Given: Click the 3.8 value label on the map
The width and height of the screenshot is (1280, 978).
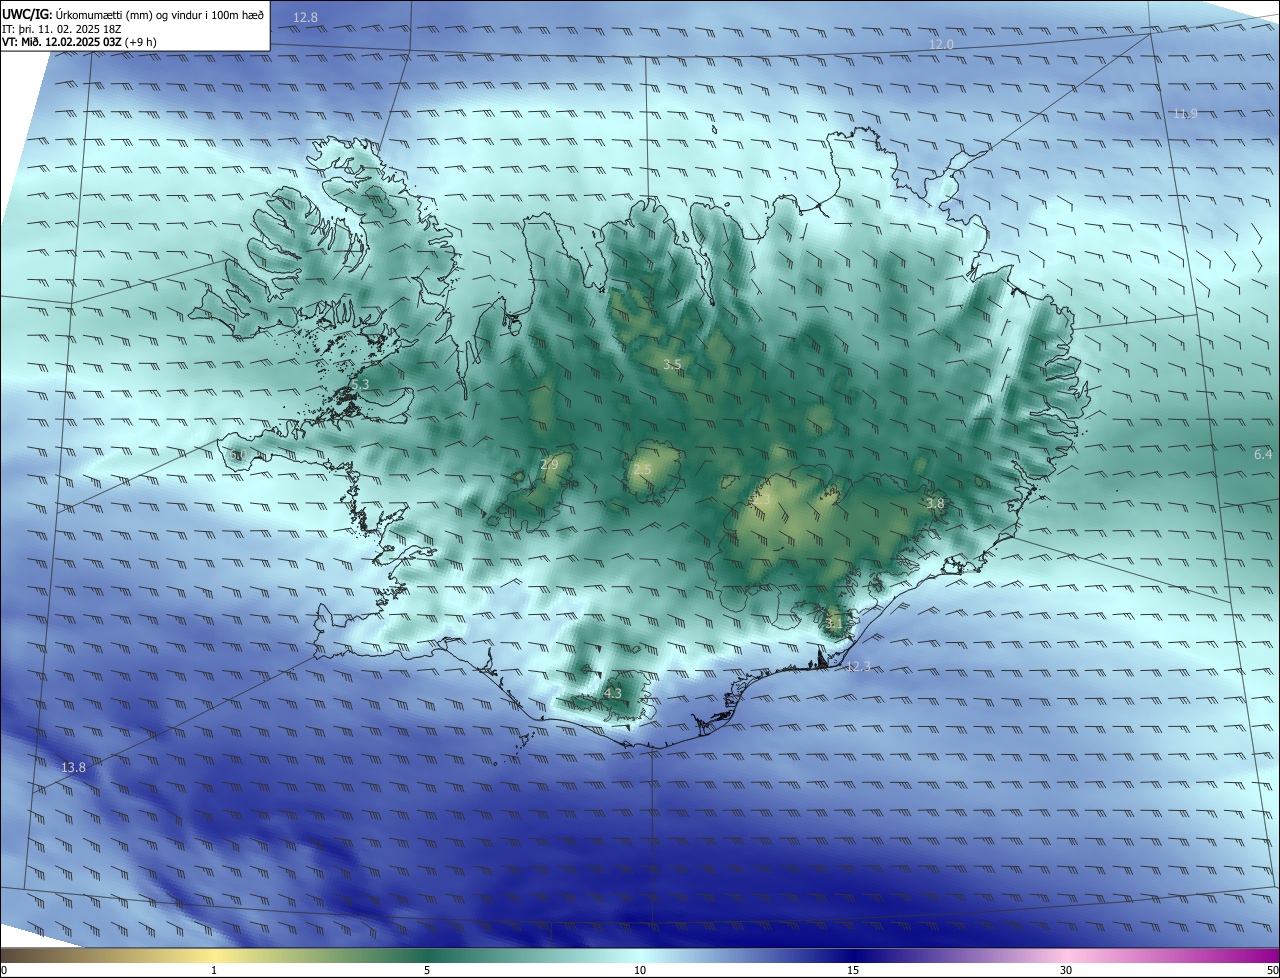Looking at the screenshot, I should point(935,503).
